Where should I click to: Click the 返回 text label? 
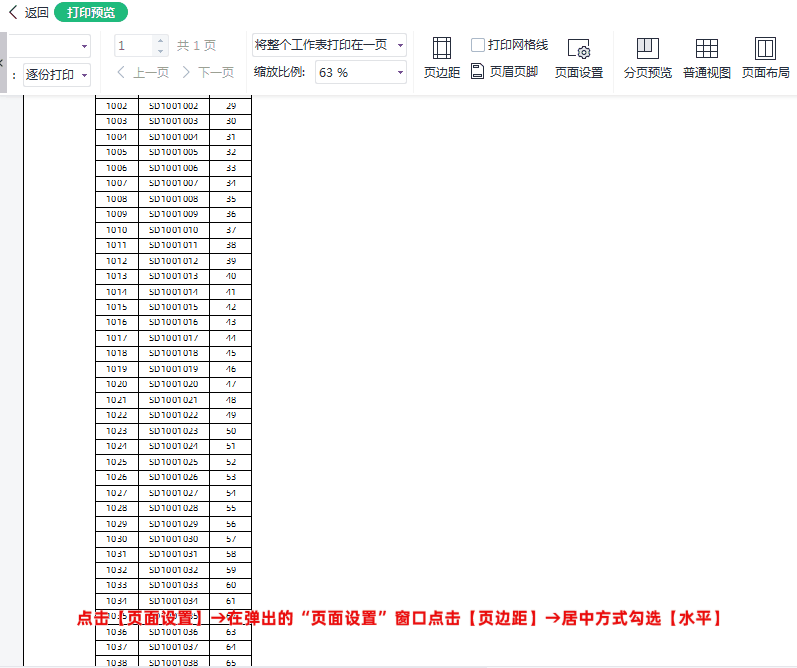click(37, 13)
